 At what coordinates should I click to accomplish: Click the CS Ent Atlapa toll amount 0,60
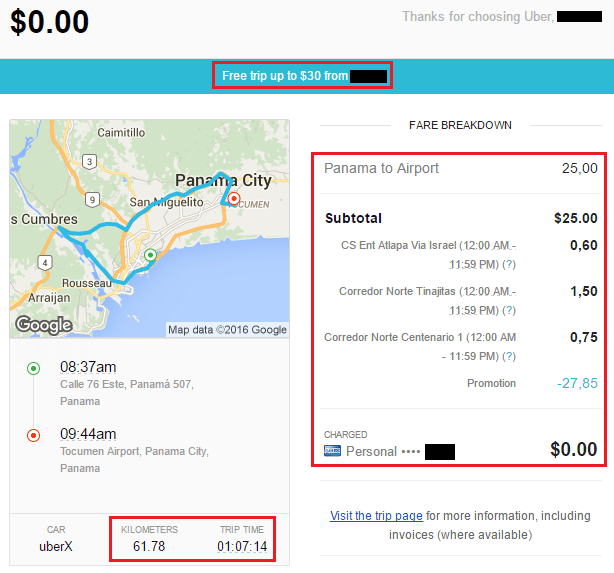click(583, 245)
